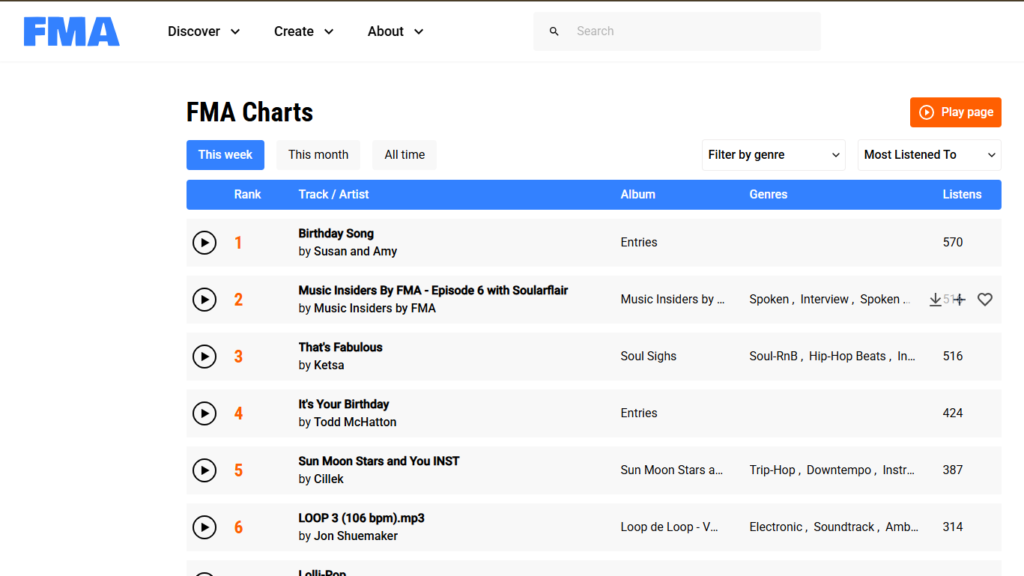The image size is (1024, 576).
Task: Click the Rank column header
Action: [248, 195]
